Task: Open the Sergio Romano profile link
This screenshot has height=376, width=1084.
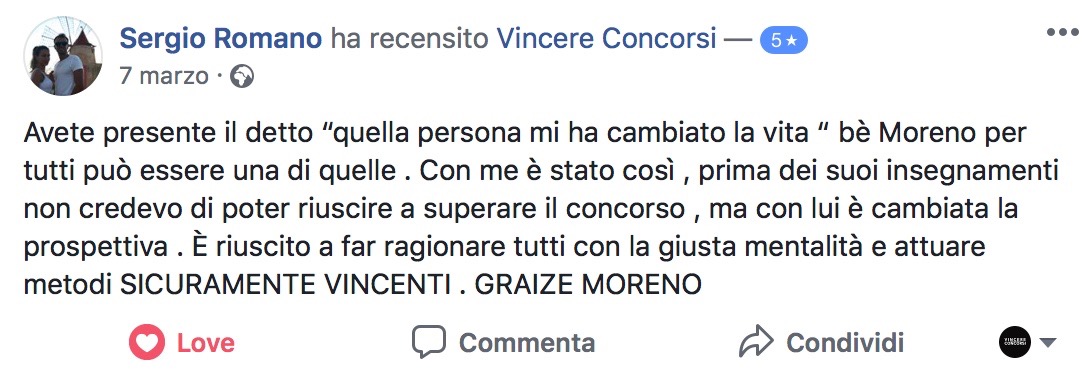Action: tap(221, 40)
